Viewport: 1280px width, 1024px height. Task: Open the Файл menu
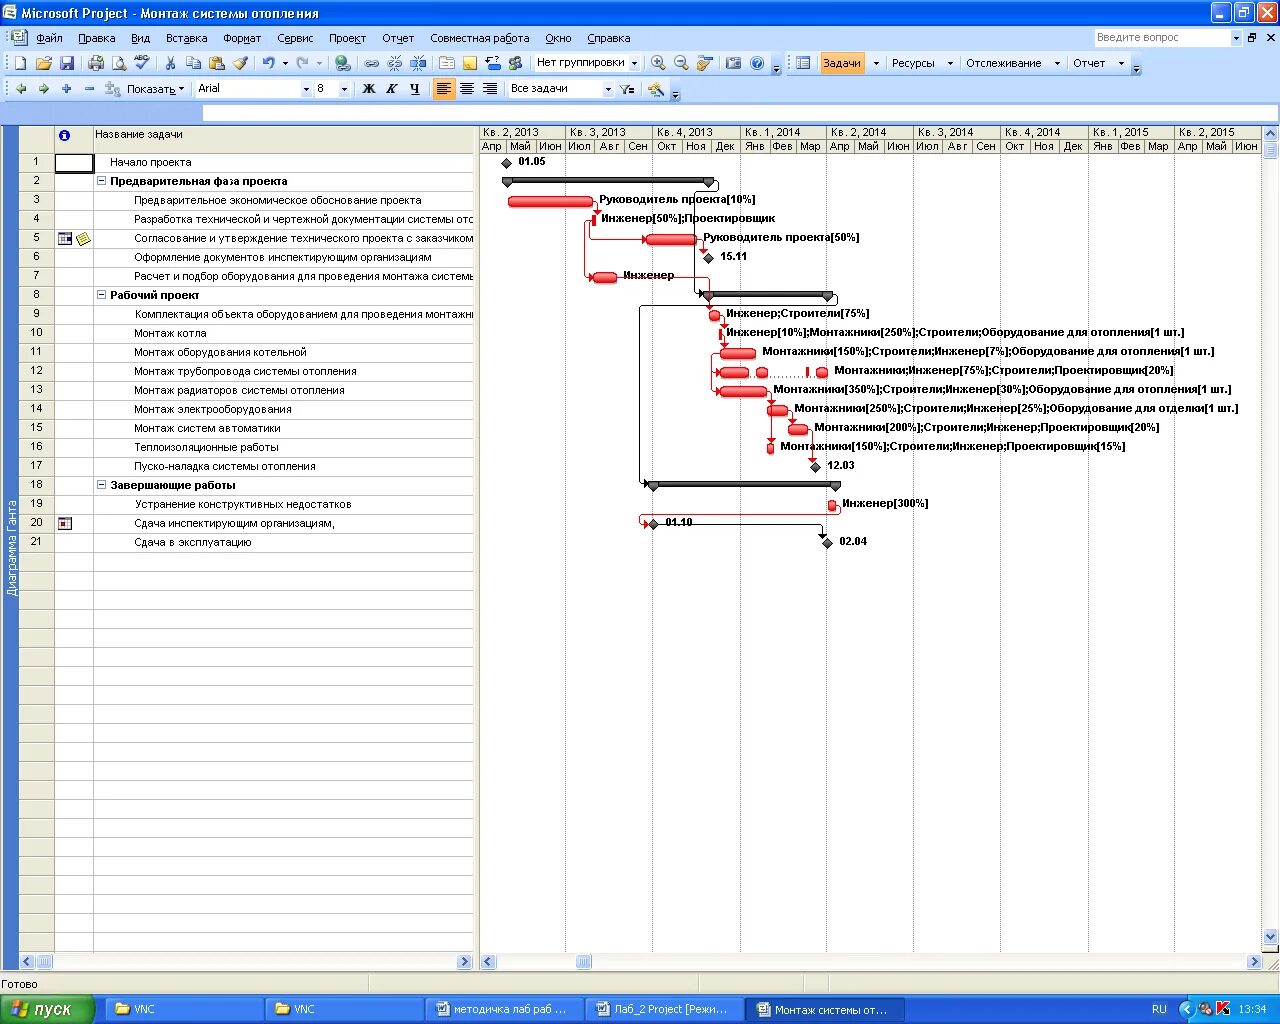pos(49,38)
